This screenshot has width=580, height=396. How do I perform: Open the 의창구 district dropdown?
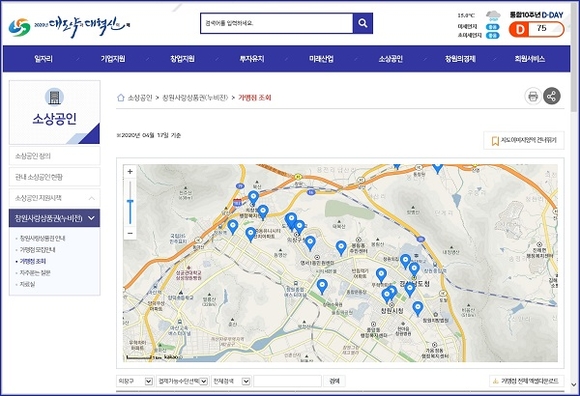click(135, 381)
